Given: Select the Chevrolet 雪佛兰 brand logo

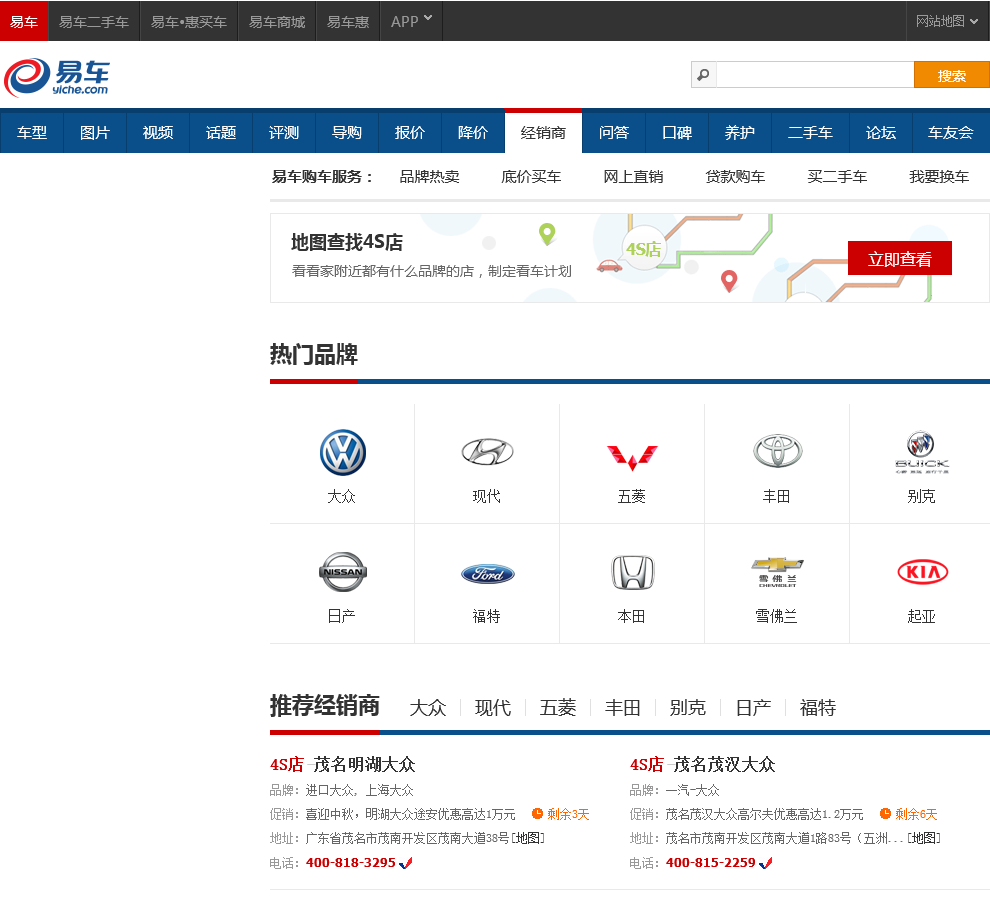Looking at the screenshot, I should [x=777, y=572].
